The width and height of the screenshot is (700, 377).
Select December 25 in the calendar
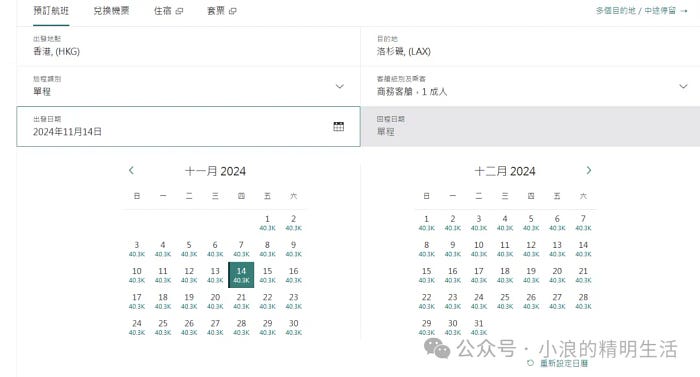(x=505, y=301)
